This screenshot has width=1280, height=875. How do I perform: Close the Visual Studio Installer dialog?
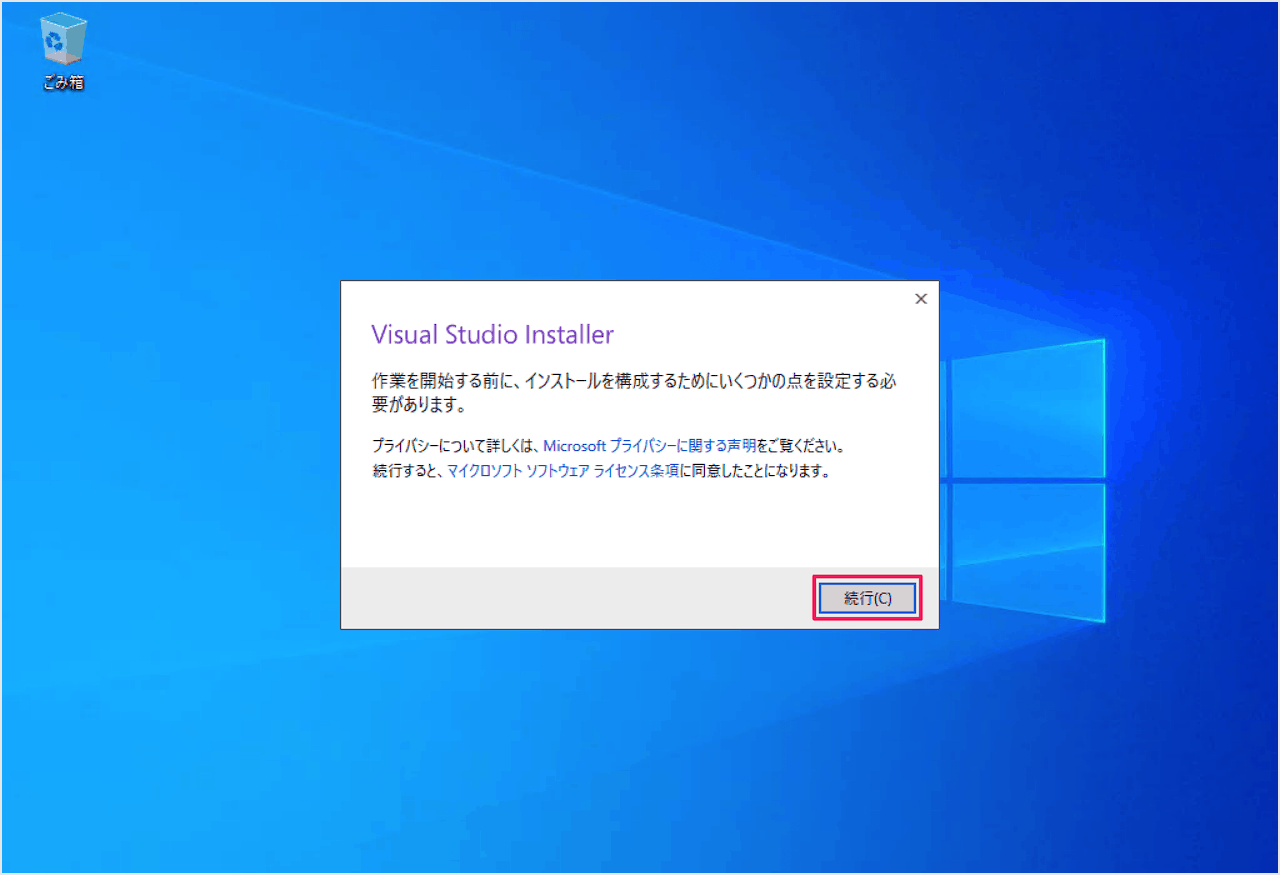click(921, 299)
